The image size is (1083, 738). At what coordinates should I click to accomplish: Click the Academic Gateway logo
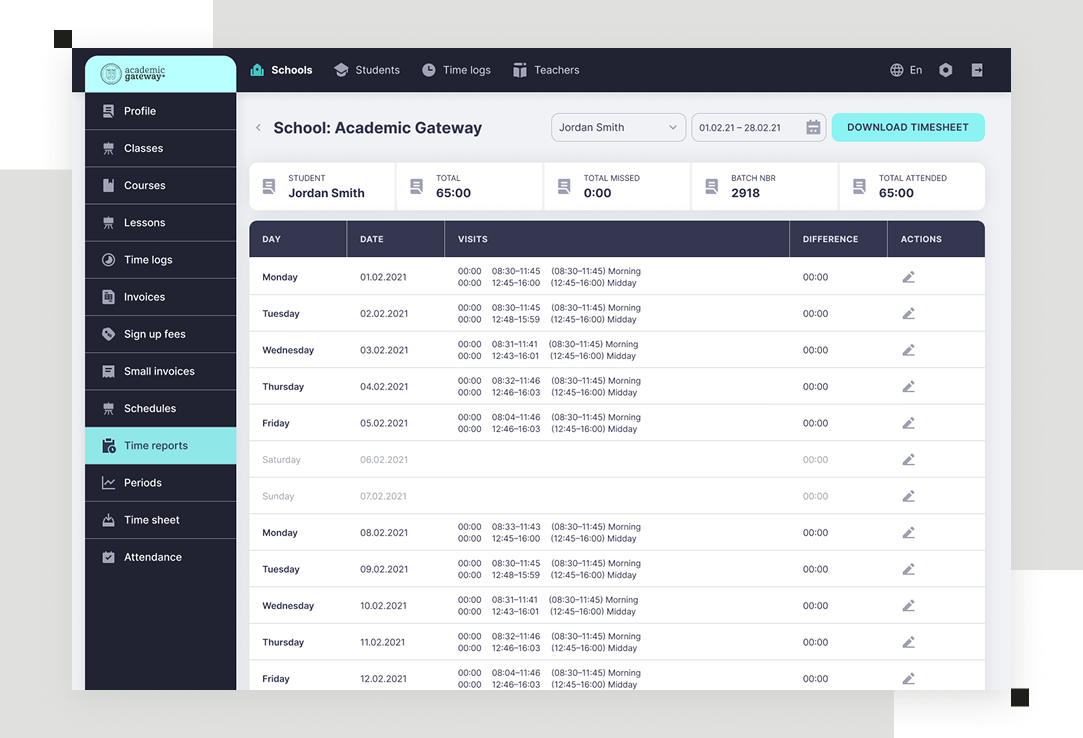coord(134,74)
